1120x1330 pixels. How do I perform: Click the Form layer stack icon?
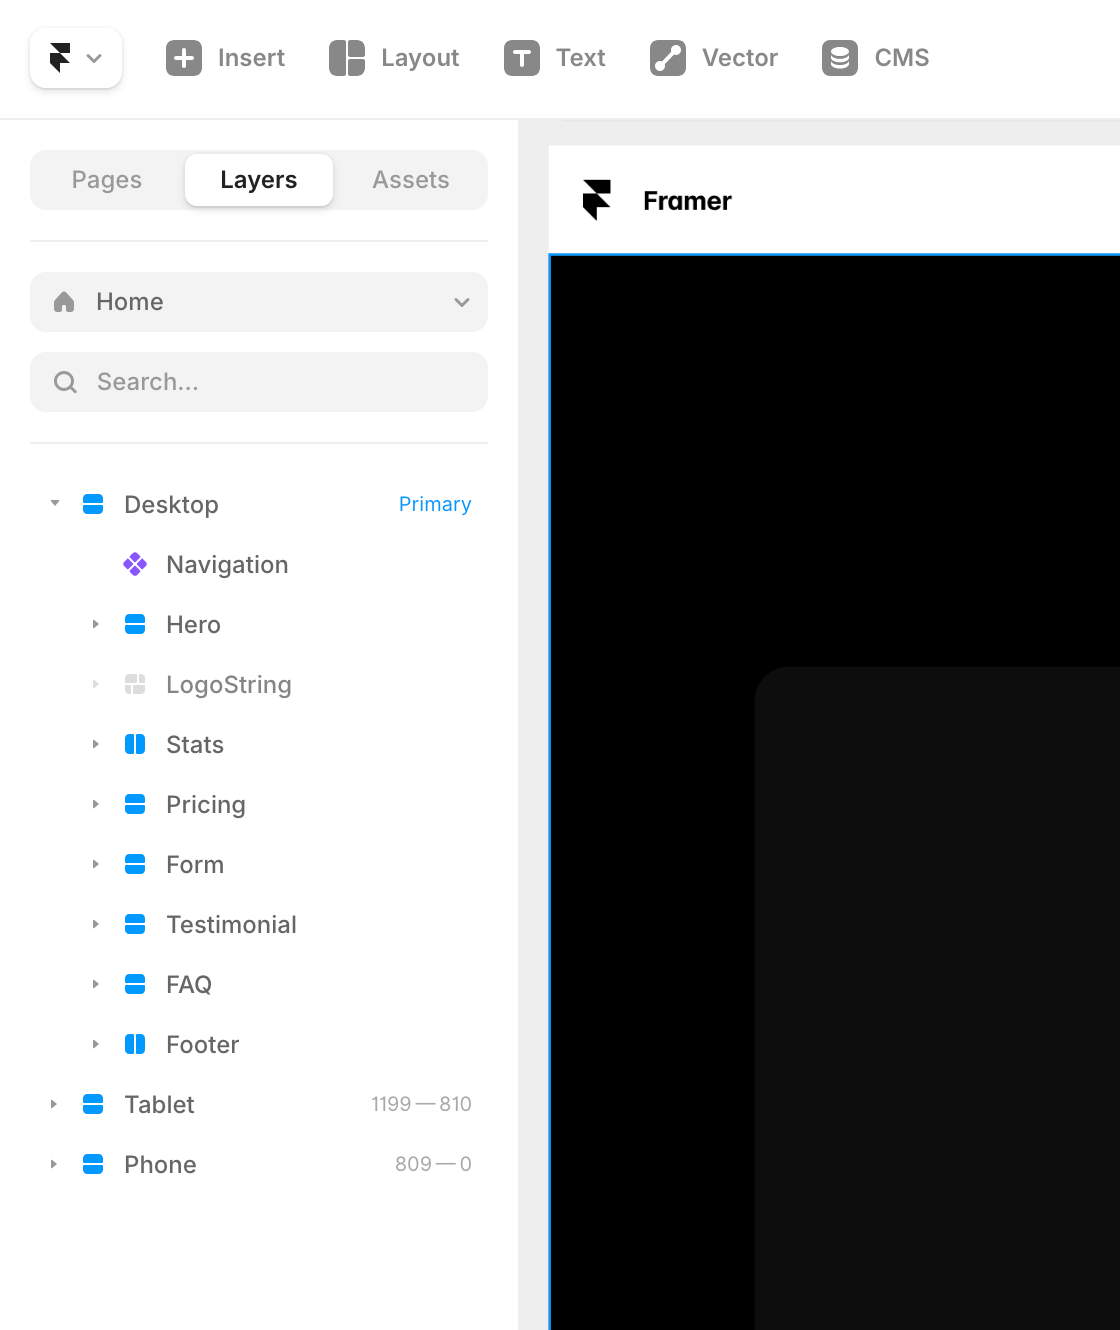(135, 864)
